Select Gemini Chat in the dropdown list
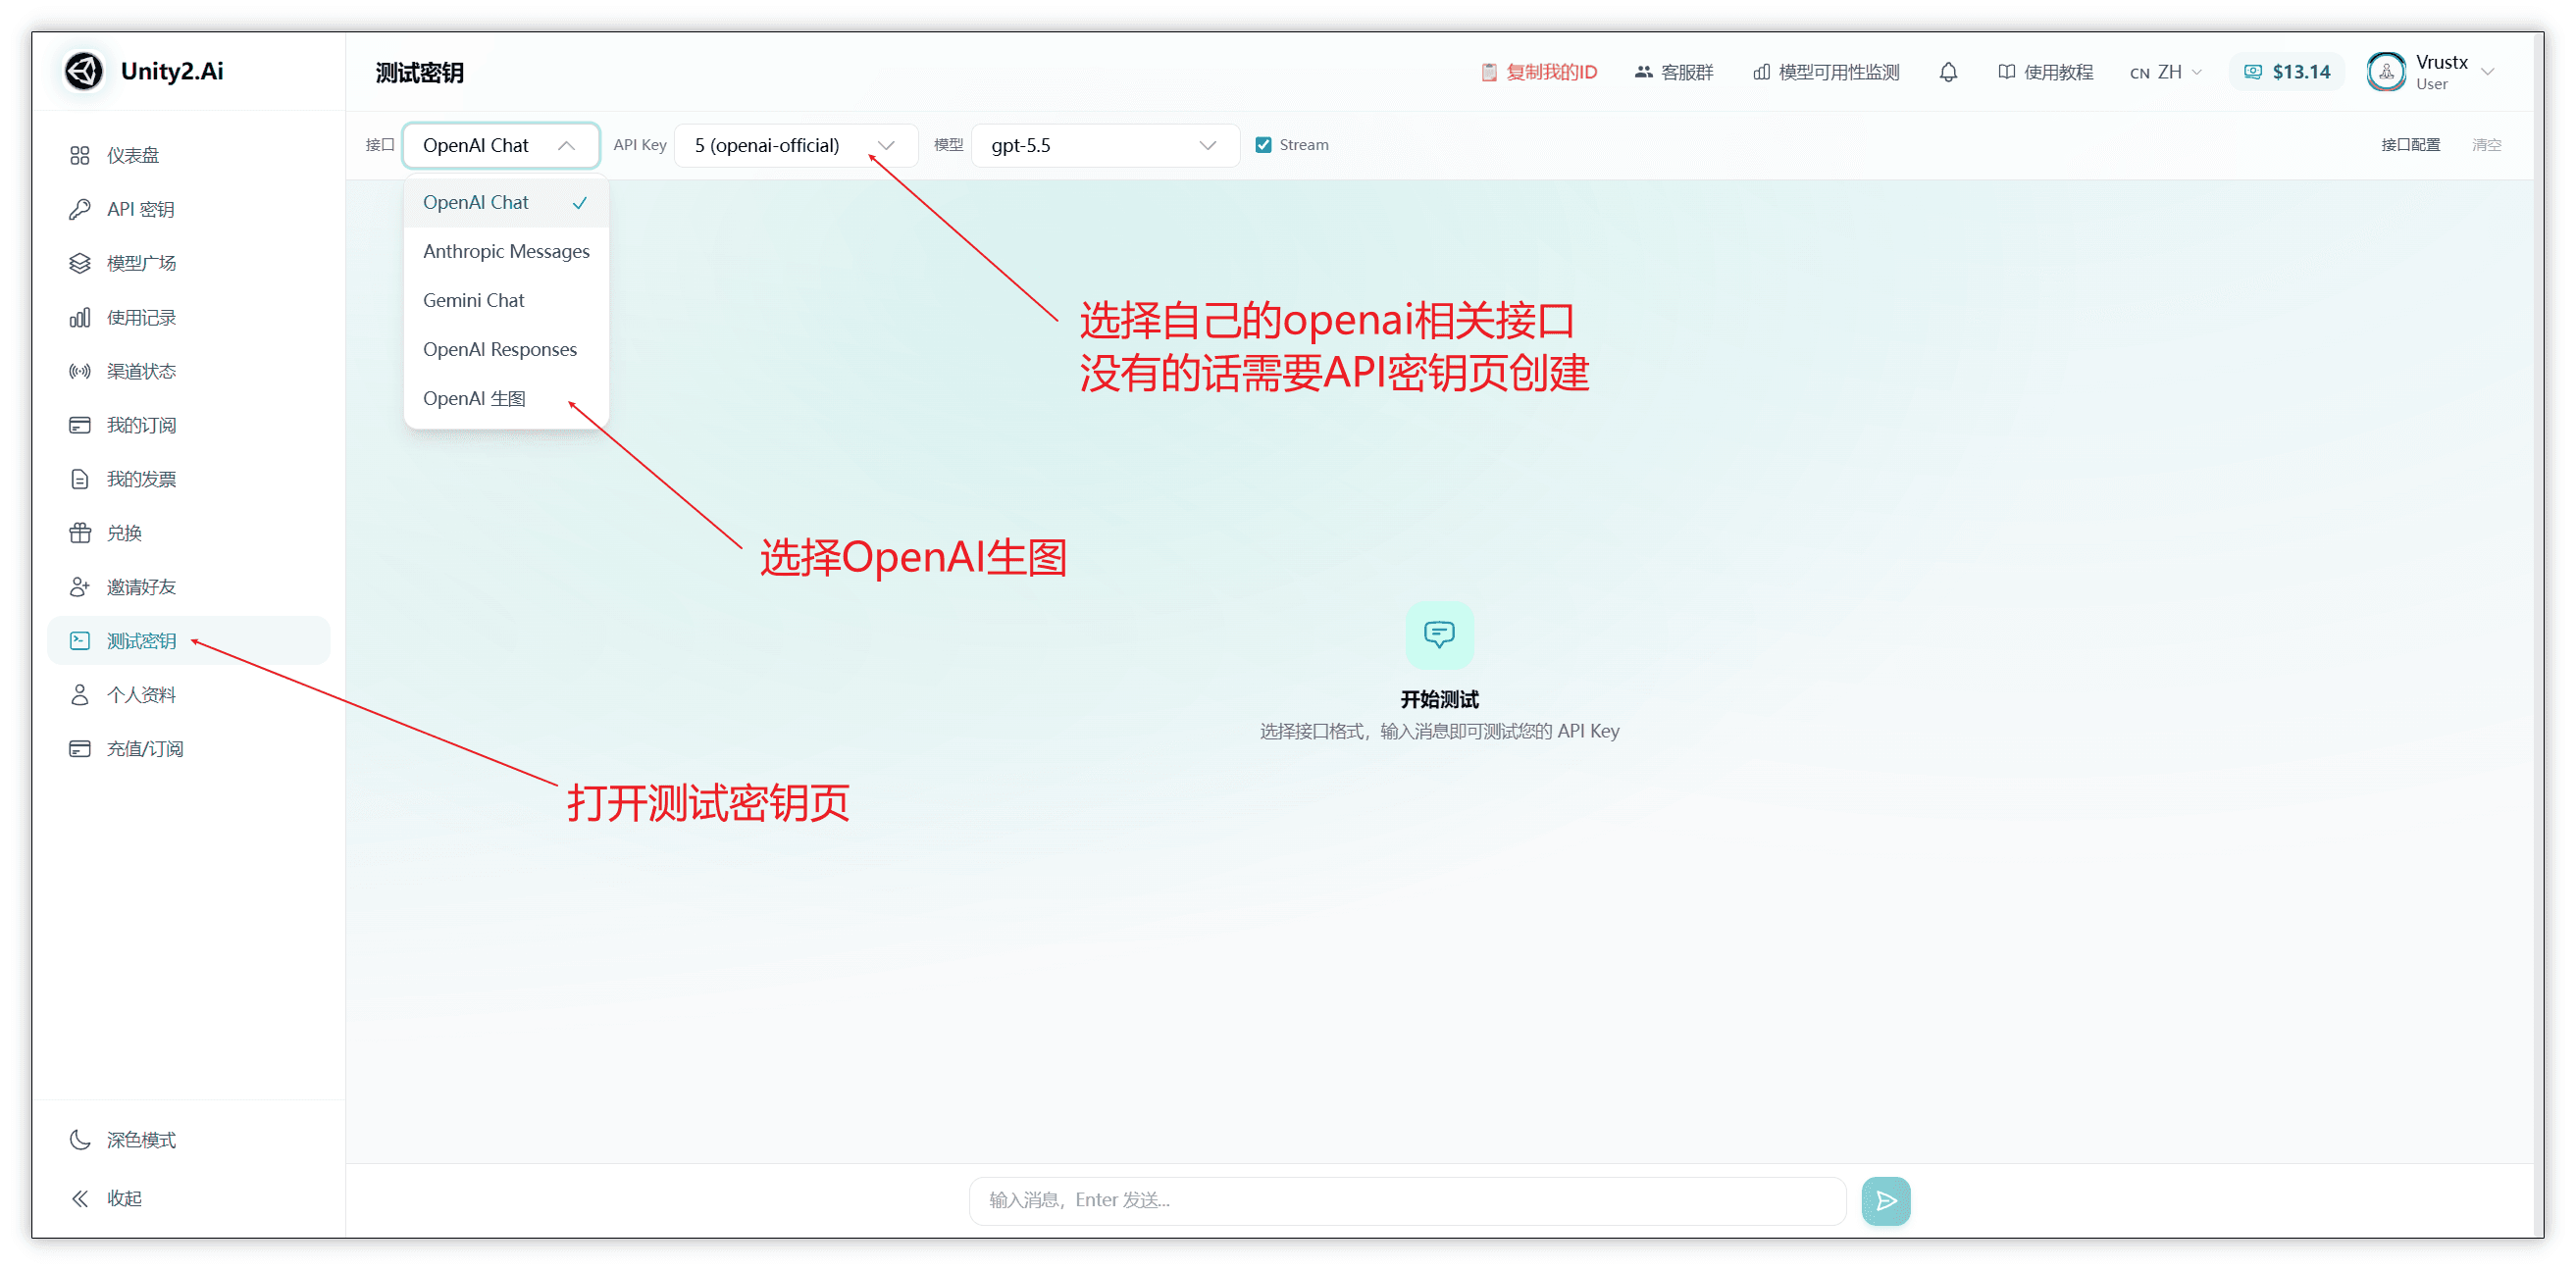This screenshot has height=1270, width=2576. (x=506, y=301)
